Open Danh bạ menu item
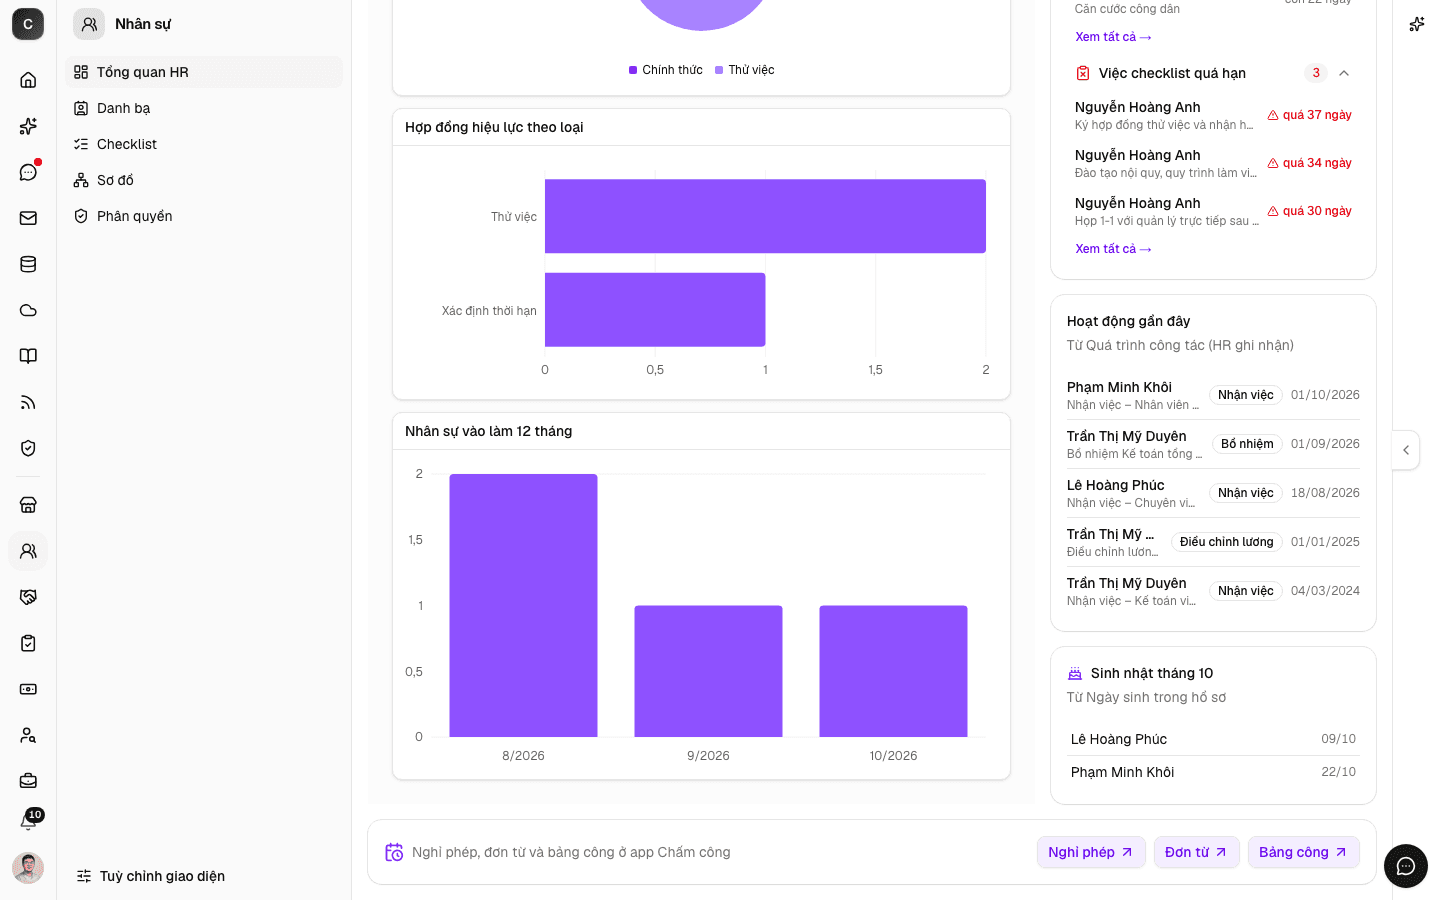 point(204,108)
